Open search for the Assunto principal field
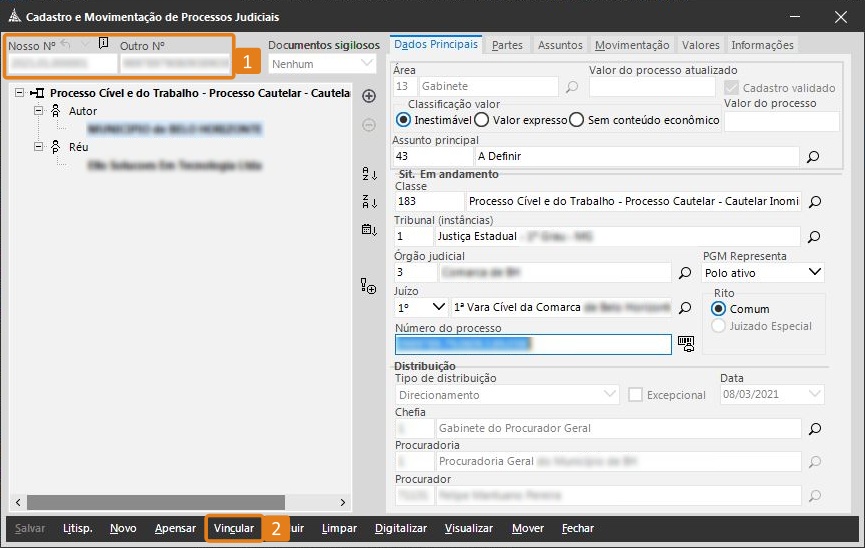The height and width of the screenshot is (548, 865). 813,157
